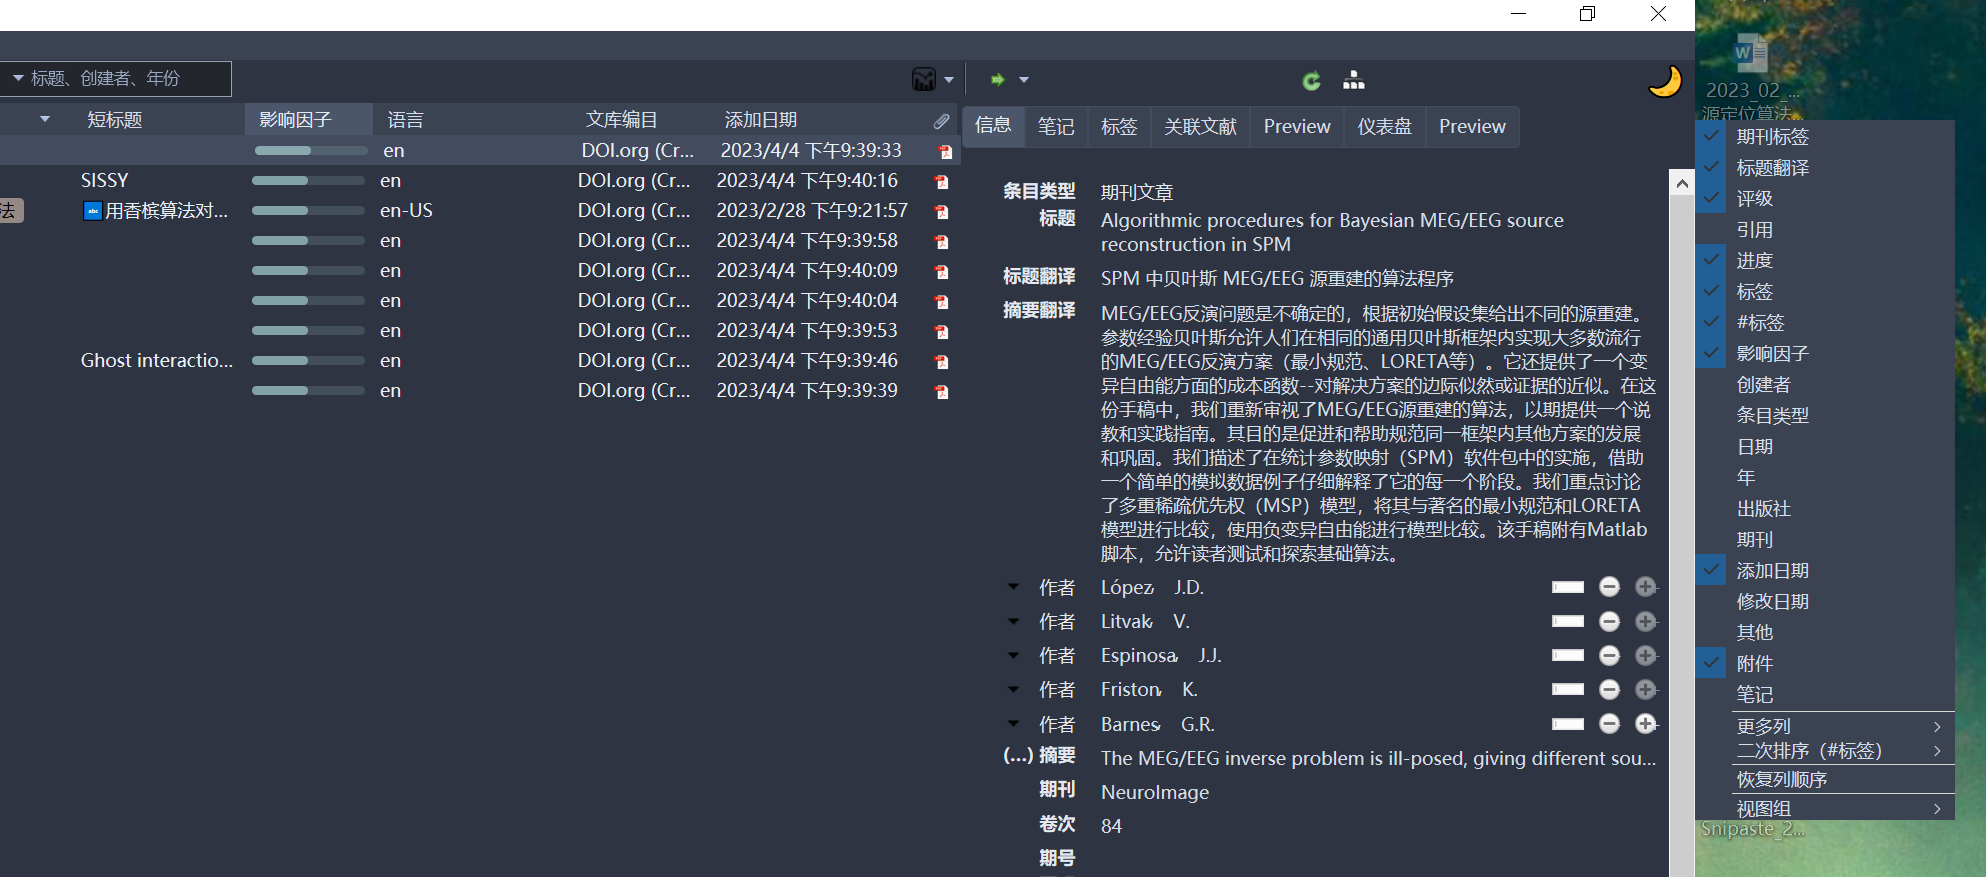Open the search mode dropdown arrow
This screenshot has width=1986, height=877.
pos(18,78)
